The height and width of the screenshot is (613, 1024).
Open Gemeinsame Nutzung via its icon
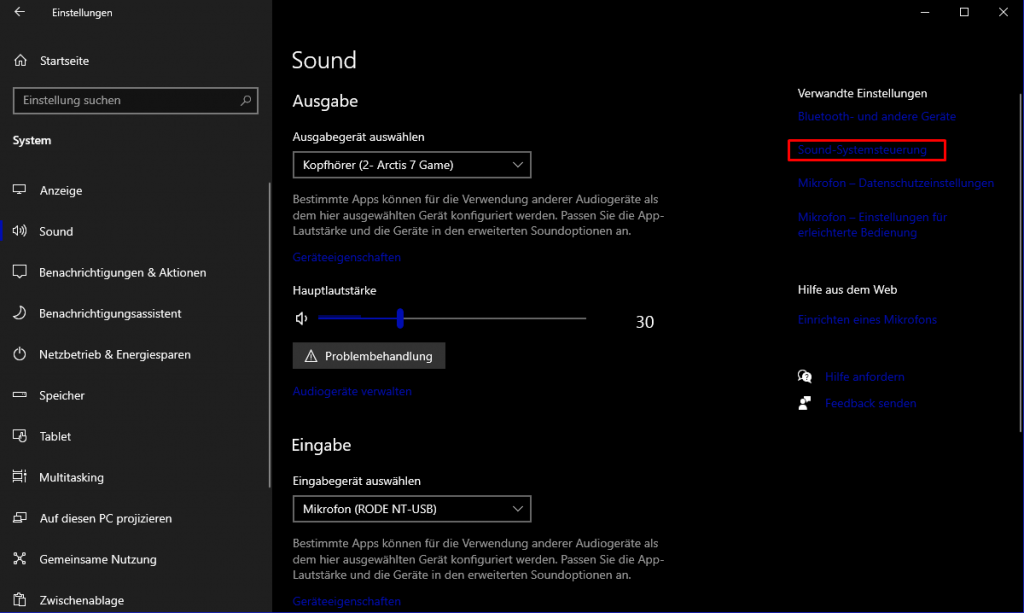(19, 559)
